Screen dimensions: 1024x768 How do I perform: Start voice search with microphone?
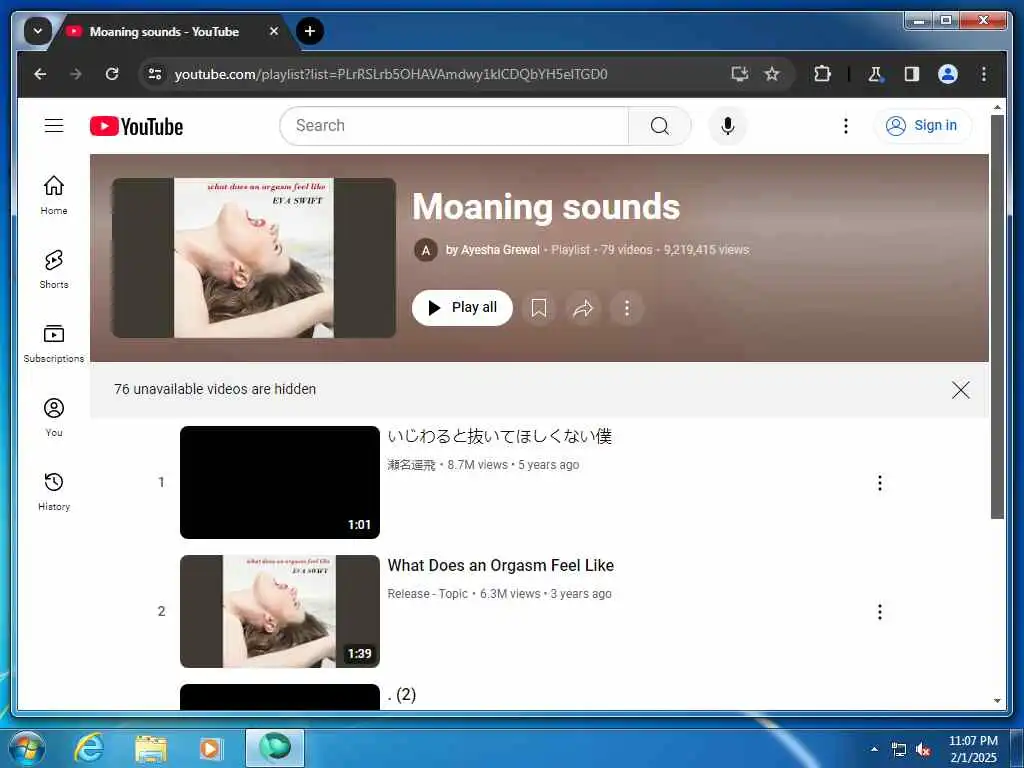[728, 125]
